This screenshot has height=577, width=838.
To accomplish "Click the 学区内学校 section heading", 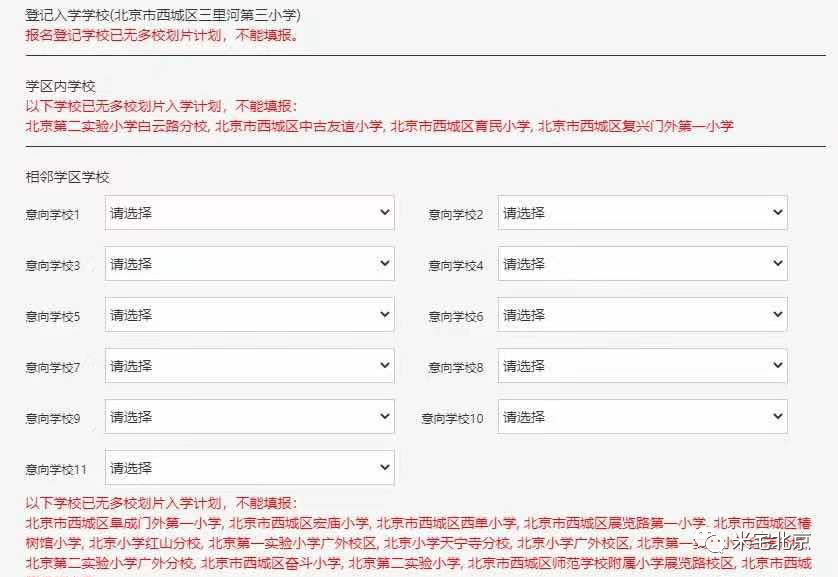I will point(60,86).
